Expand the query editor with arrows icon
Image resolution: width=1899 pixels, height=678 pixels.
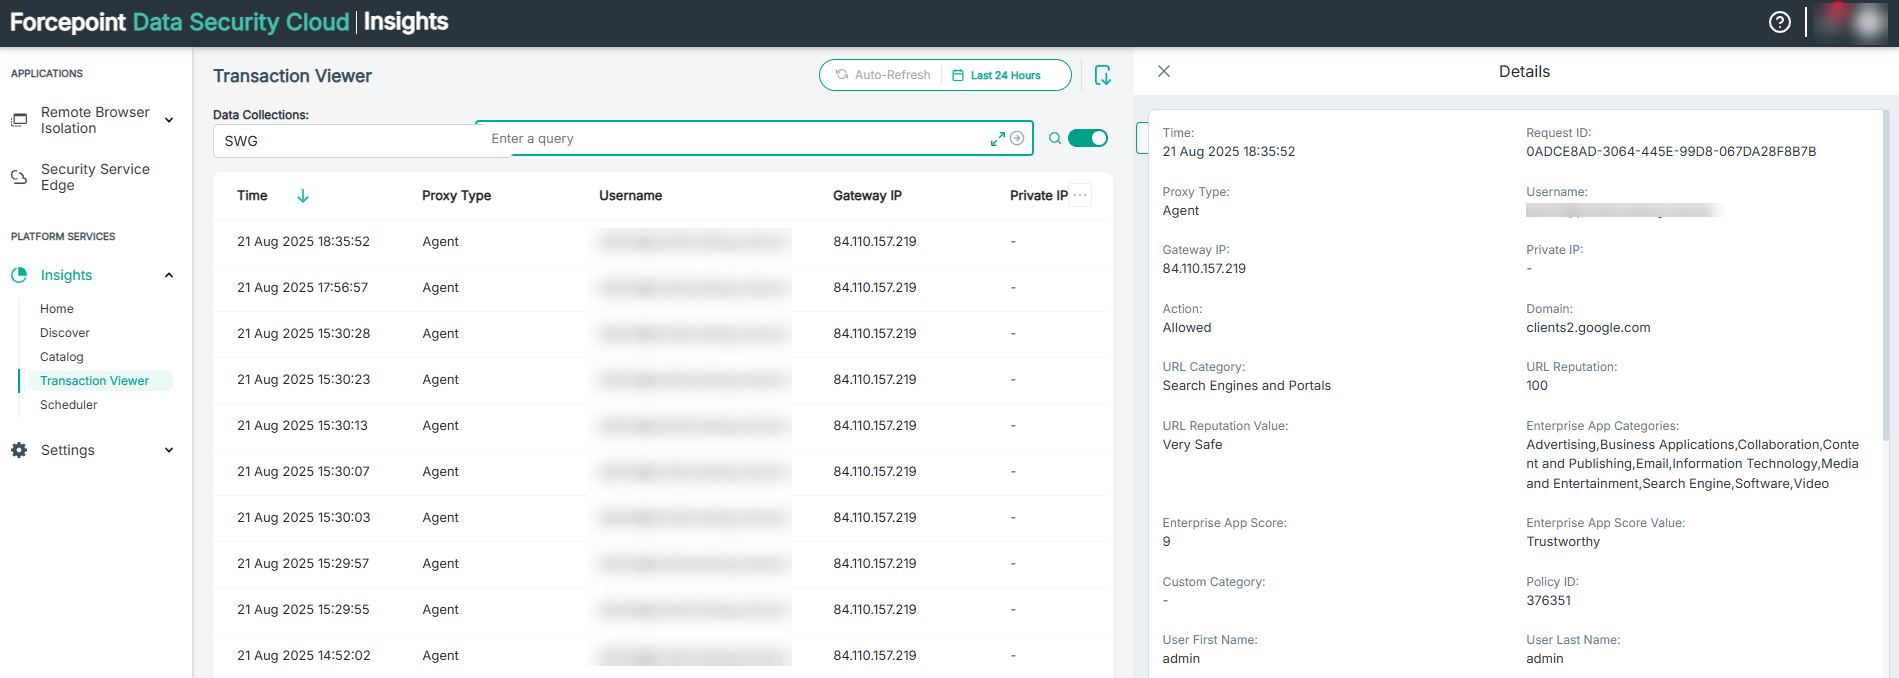point(997,139)
